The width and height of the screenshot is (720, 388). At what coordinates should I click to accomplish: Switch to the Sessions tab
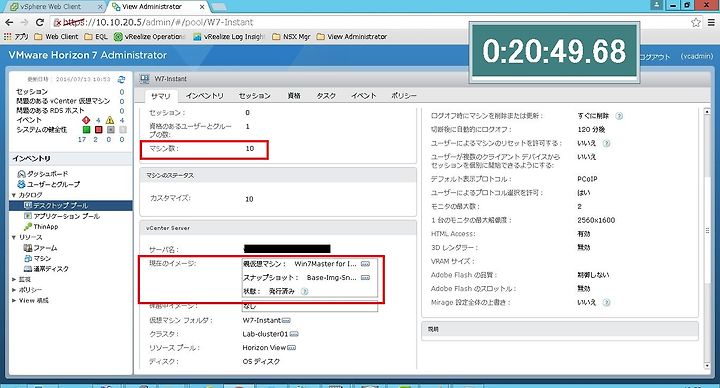tap(254, 96)
